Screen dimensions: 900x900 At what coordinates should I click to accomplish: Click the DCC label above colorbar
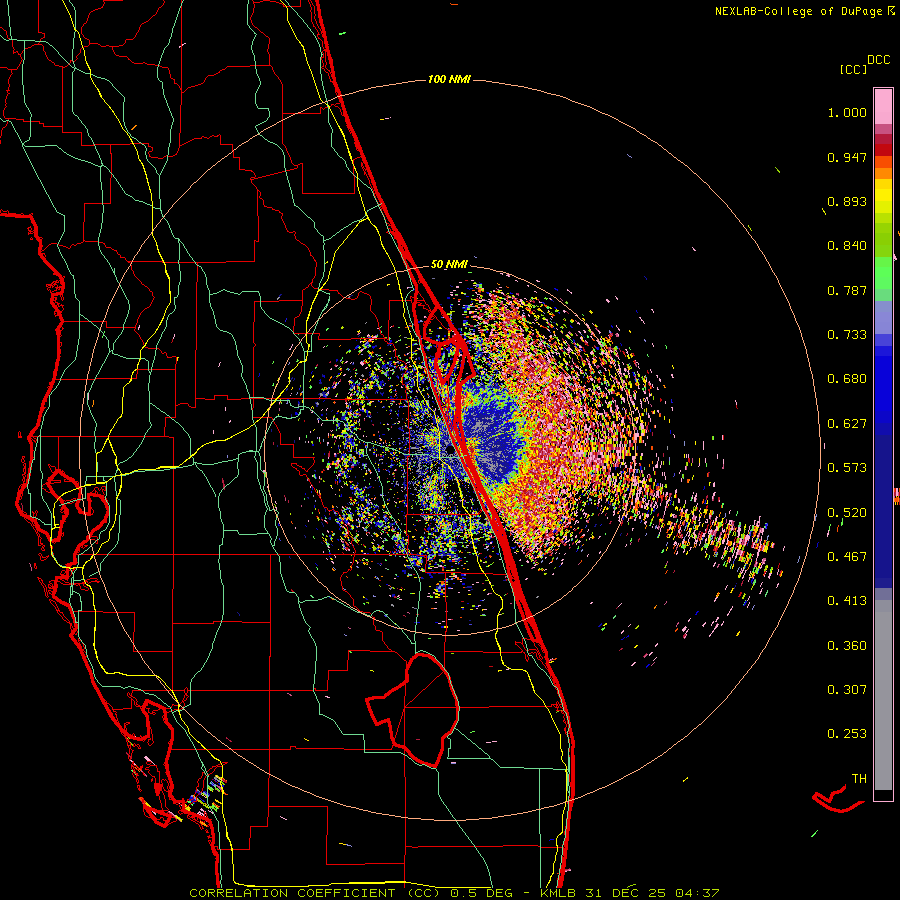tap(878, 59)
